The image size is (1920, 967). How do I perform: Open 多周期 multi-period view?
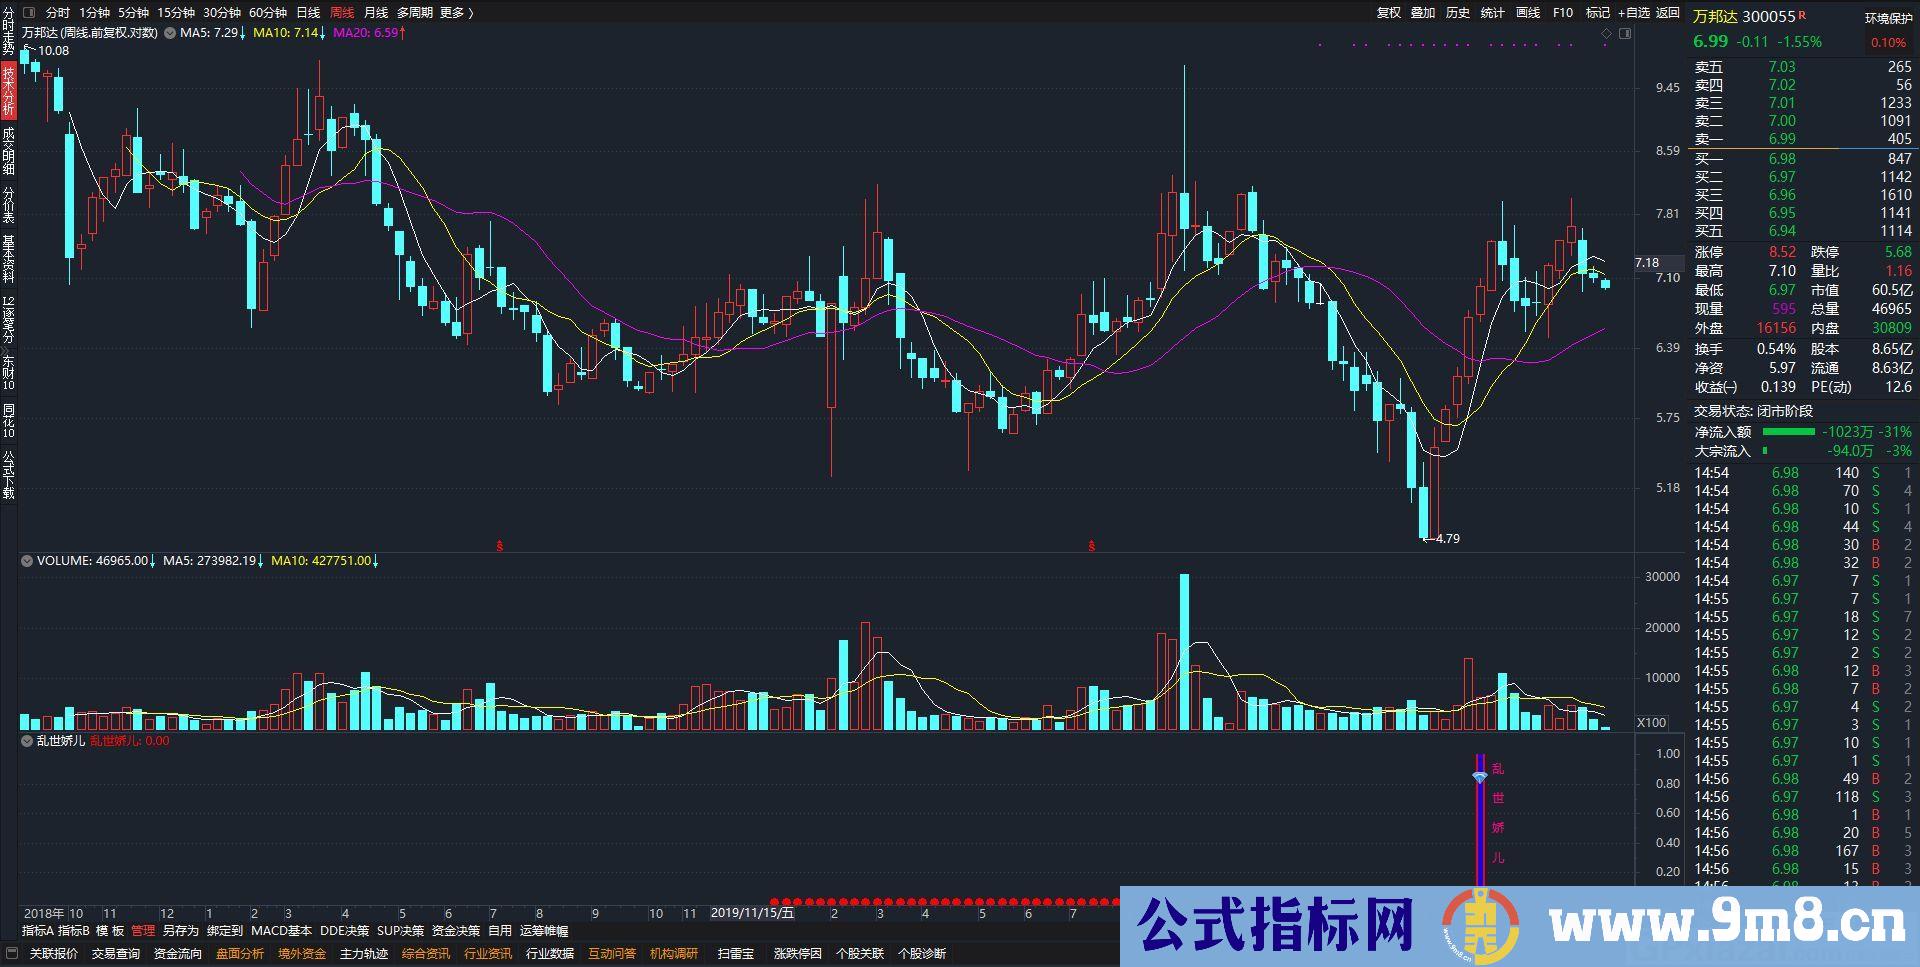[415, 13]
